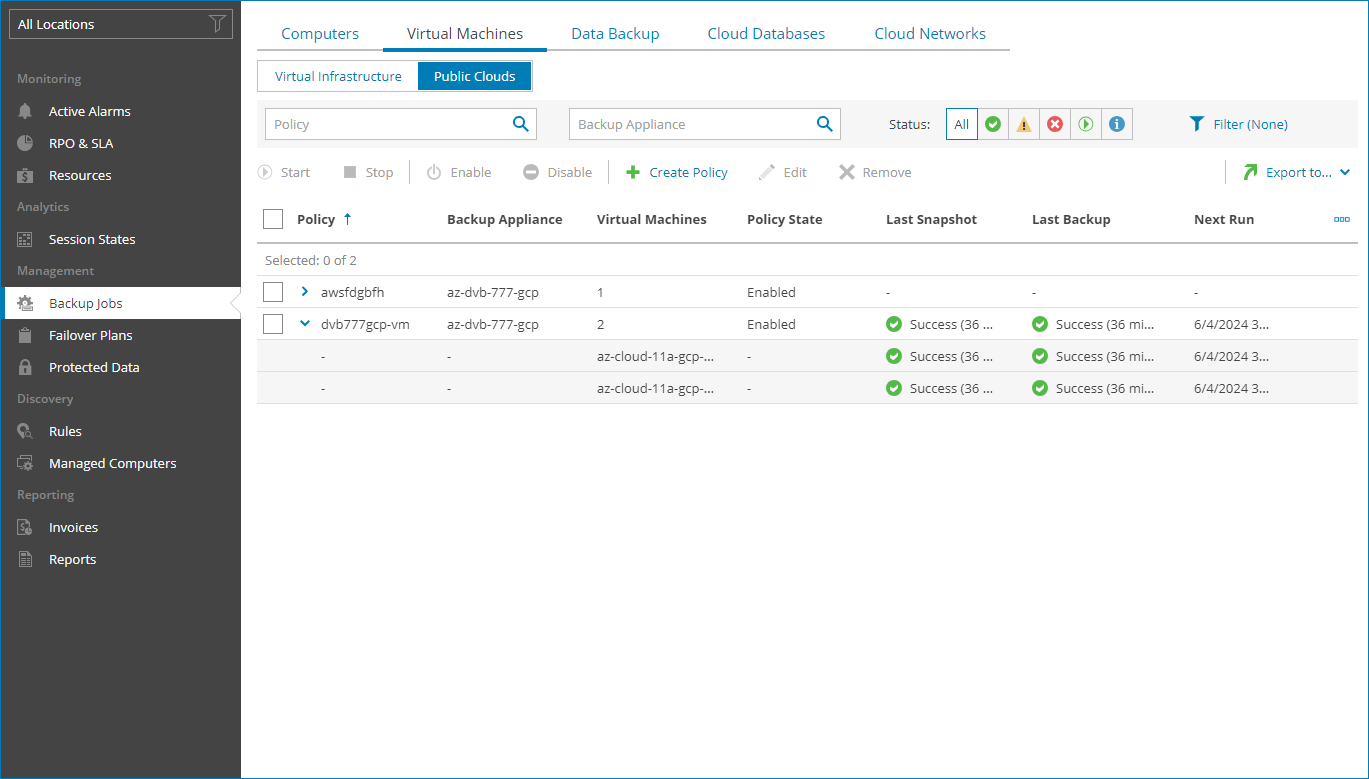
Task: Open the Virtual Infrastructure sub-tab
Action: coord(338,76)
